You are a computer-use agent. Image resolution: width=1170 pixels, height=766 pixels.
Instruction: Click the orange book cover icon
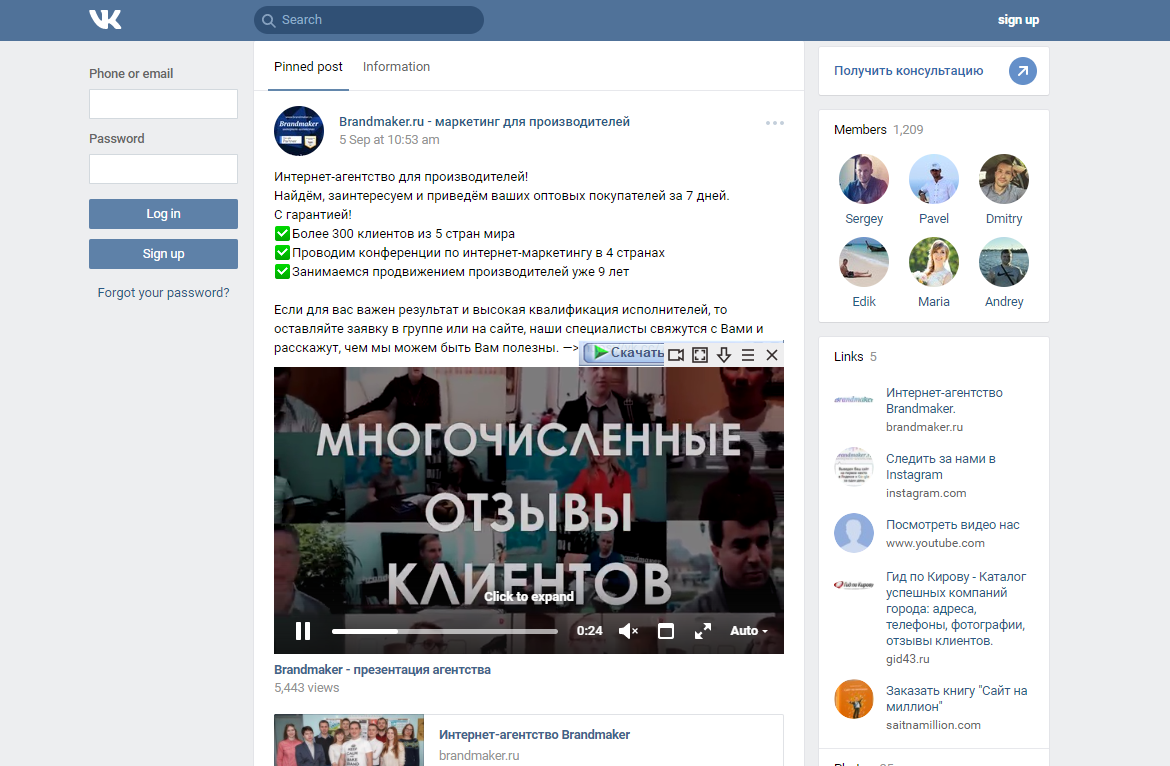click(x=854, y=699)
